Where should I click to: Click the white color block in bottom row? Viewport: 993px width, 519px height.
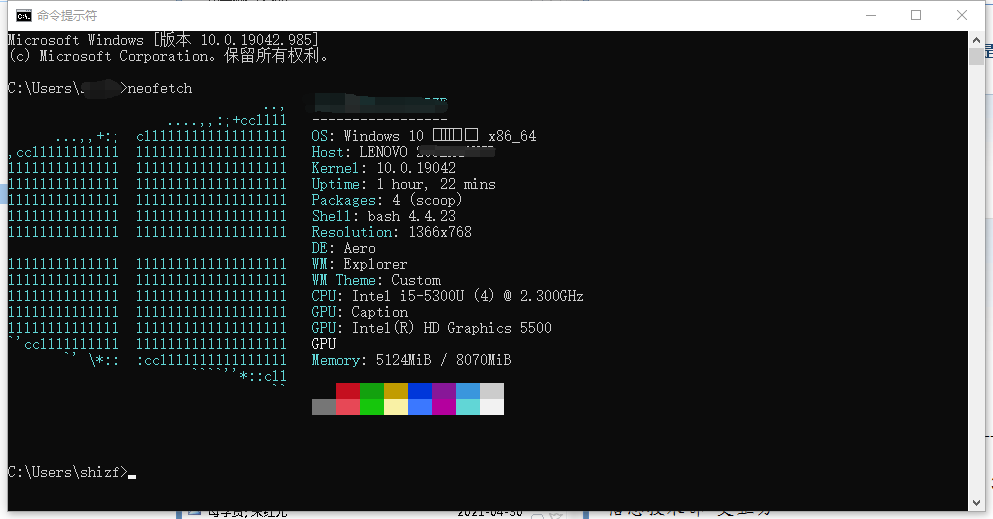491,407
